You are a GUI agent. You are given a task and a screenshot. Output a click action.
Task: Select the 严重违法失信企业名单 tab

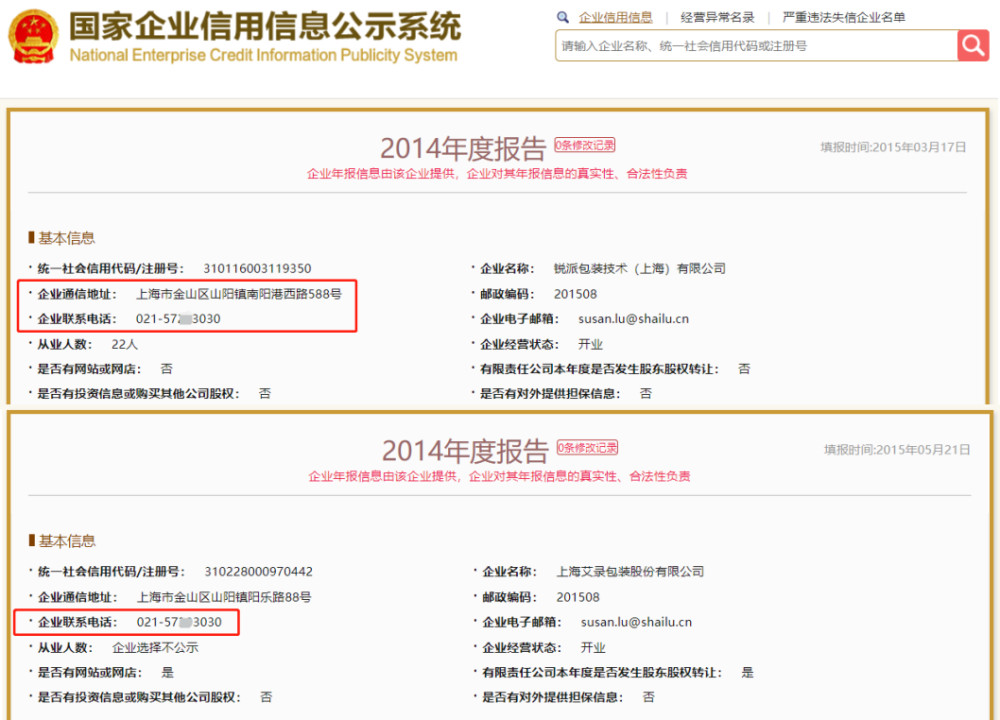point(843,17)
